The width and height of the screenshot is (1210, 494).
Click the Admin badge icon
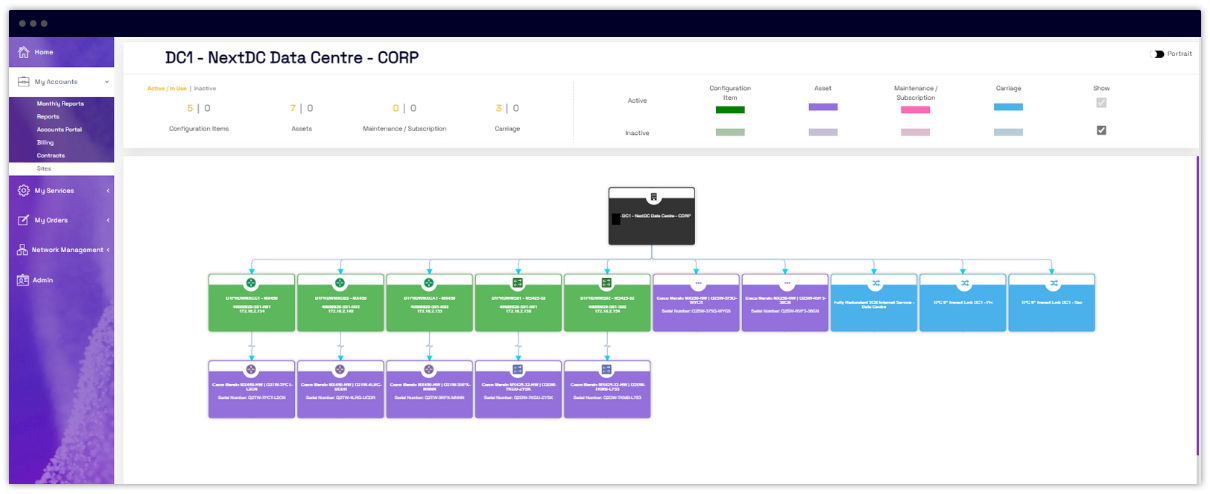[x=23, y=280]
